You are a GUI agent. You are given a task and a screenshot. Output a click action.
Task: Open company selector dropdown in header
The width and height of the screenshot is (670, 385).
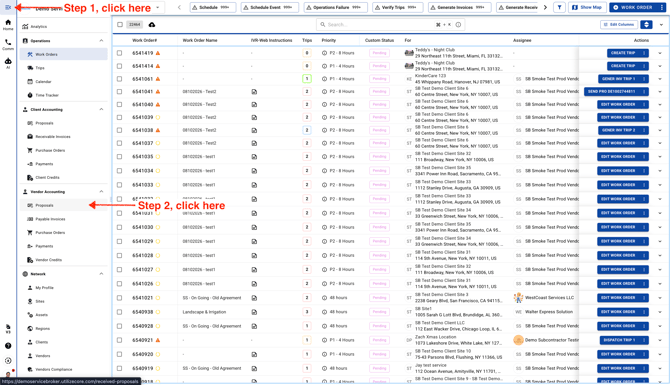pyautogui.click(x=158, y=7)
